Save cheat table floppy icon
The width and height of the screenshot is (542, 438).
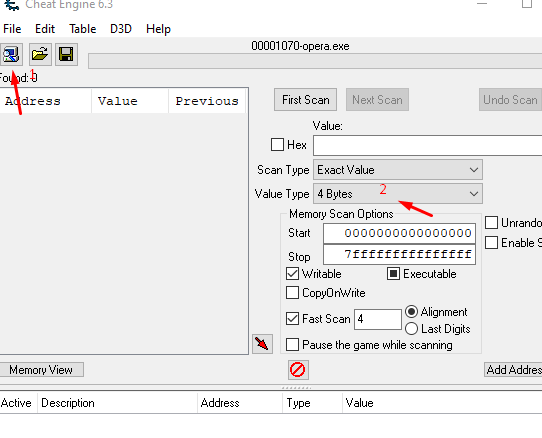(66, 55)
